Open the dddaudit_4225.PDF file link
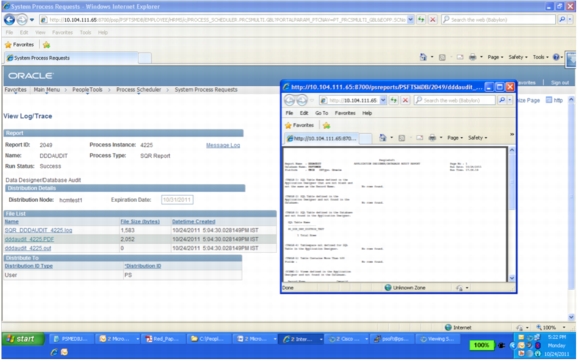 pos(29,239)
